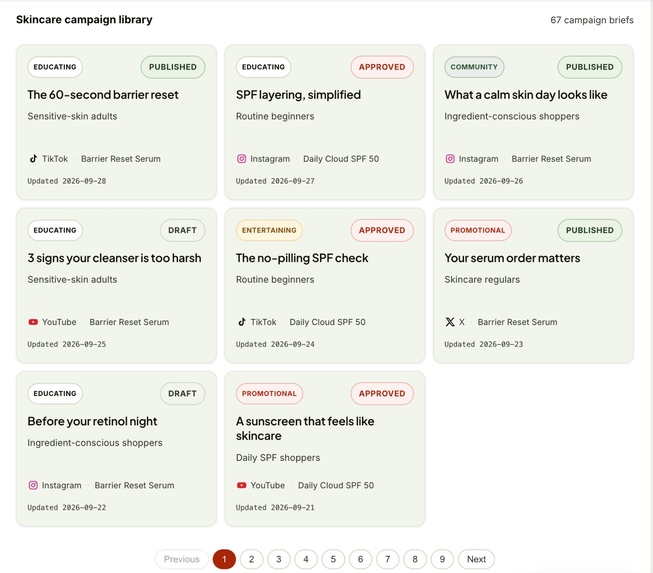Click EDUCATING tag on retinol night card
This screenshot has height=573, width=653.
click(x=55, y=394)
